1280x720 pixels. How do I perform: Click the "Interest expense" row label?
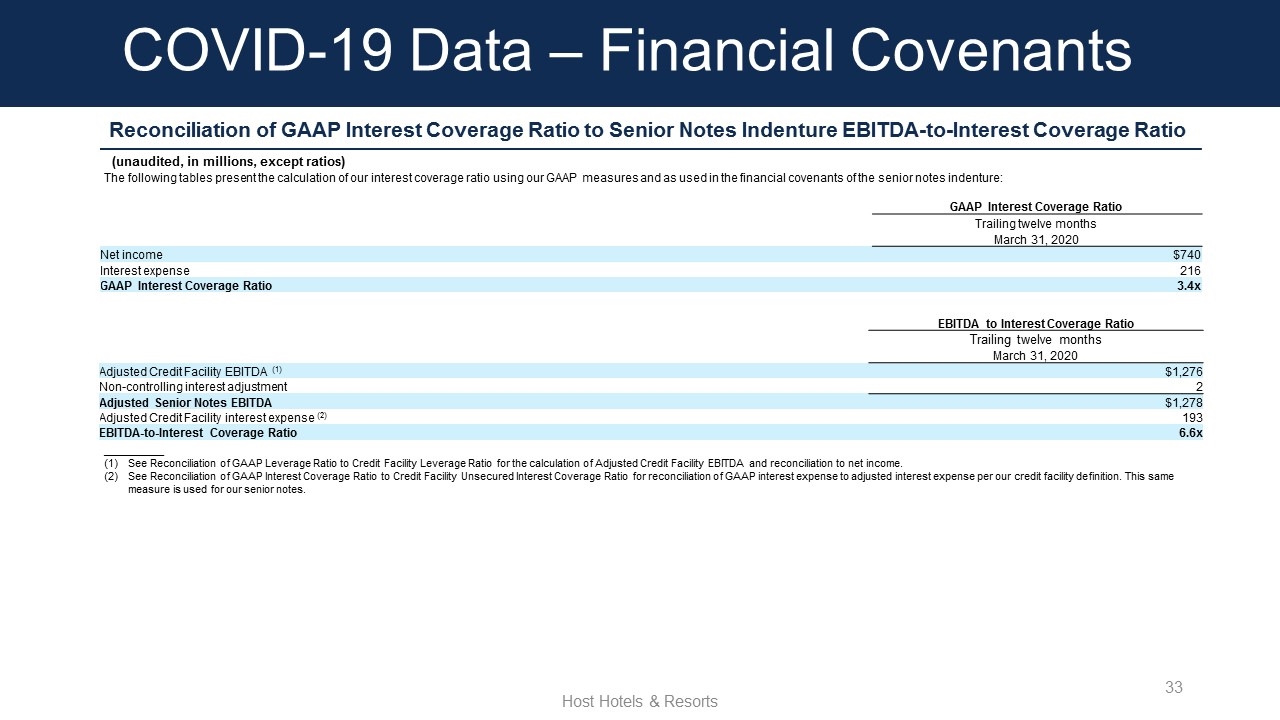coord(145,271)
